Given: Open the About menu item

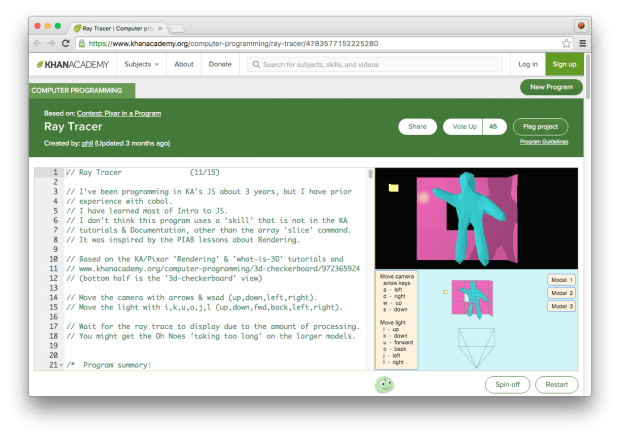Looking at the screenshot, I should point(184,64).
